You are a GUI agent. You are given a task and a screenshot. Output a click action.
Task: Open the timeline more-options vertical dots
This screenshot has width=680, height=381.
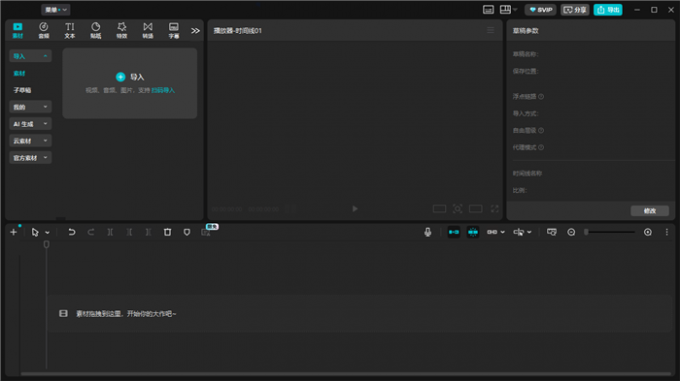(667, 232)
